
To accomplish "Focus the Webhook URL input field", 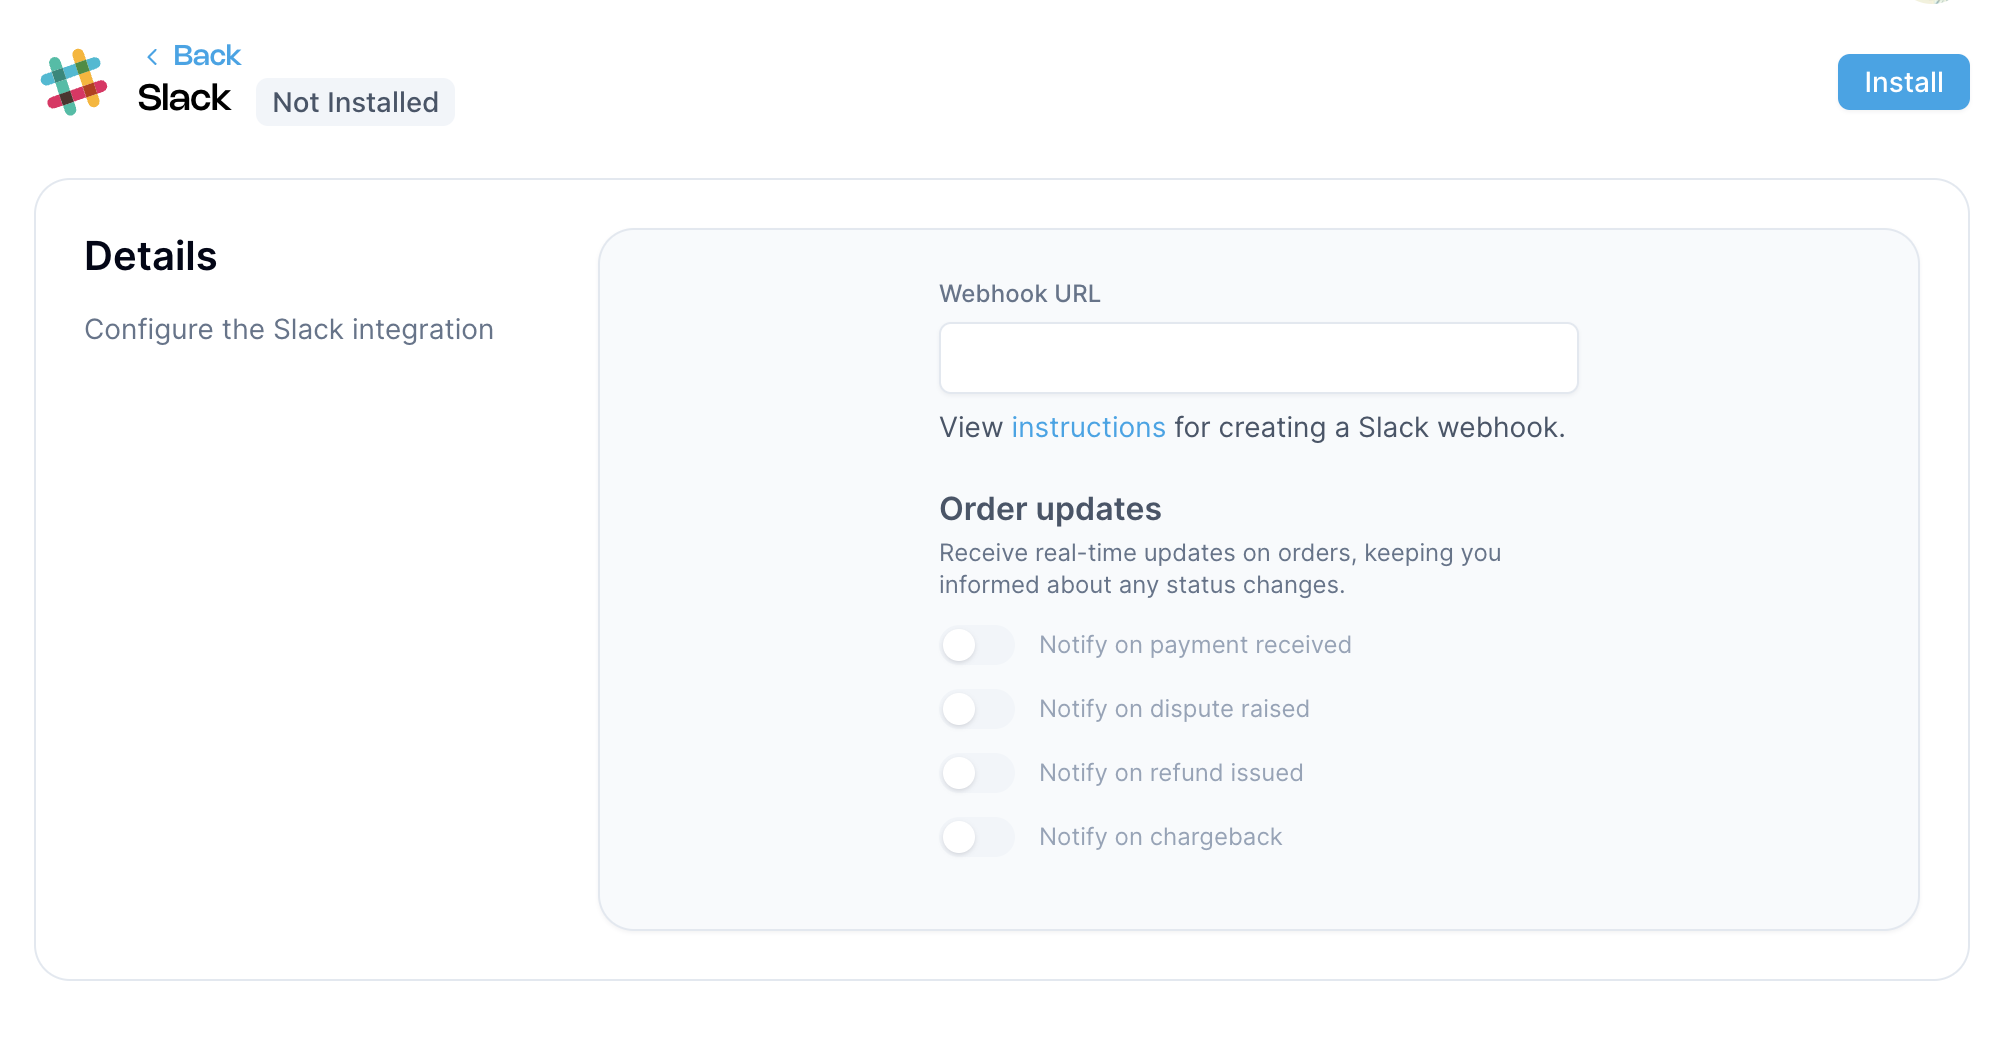I will coord(1258,358).
